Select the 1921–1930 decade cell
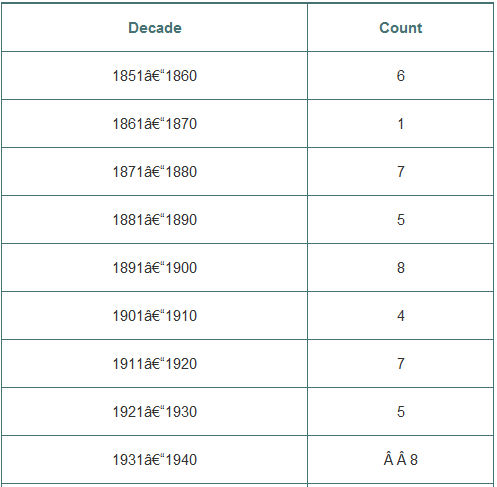The width and height of the screenshot is (497, 487). click(155, 412)
